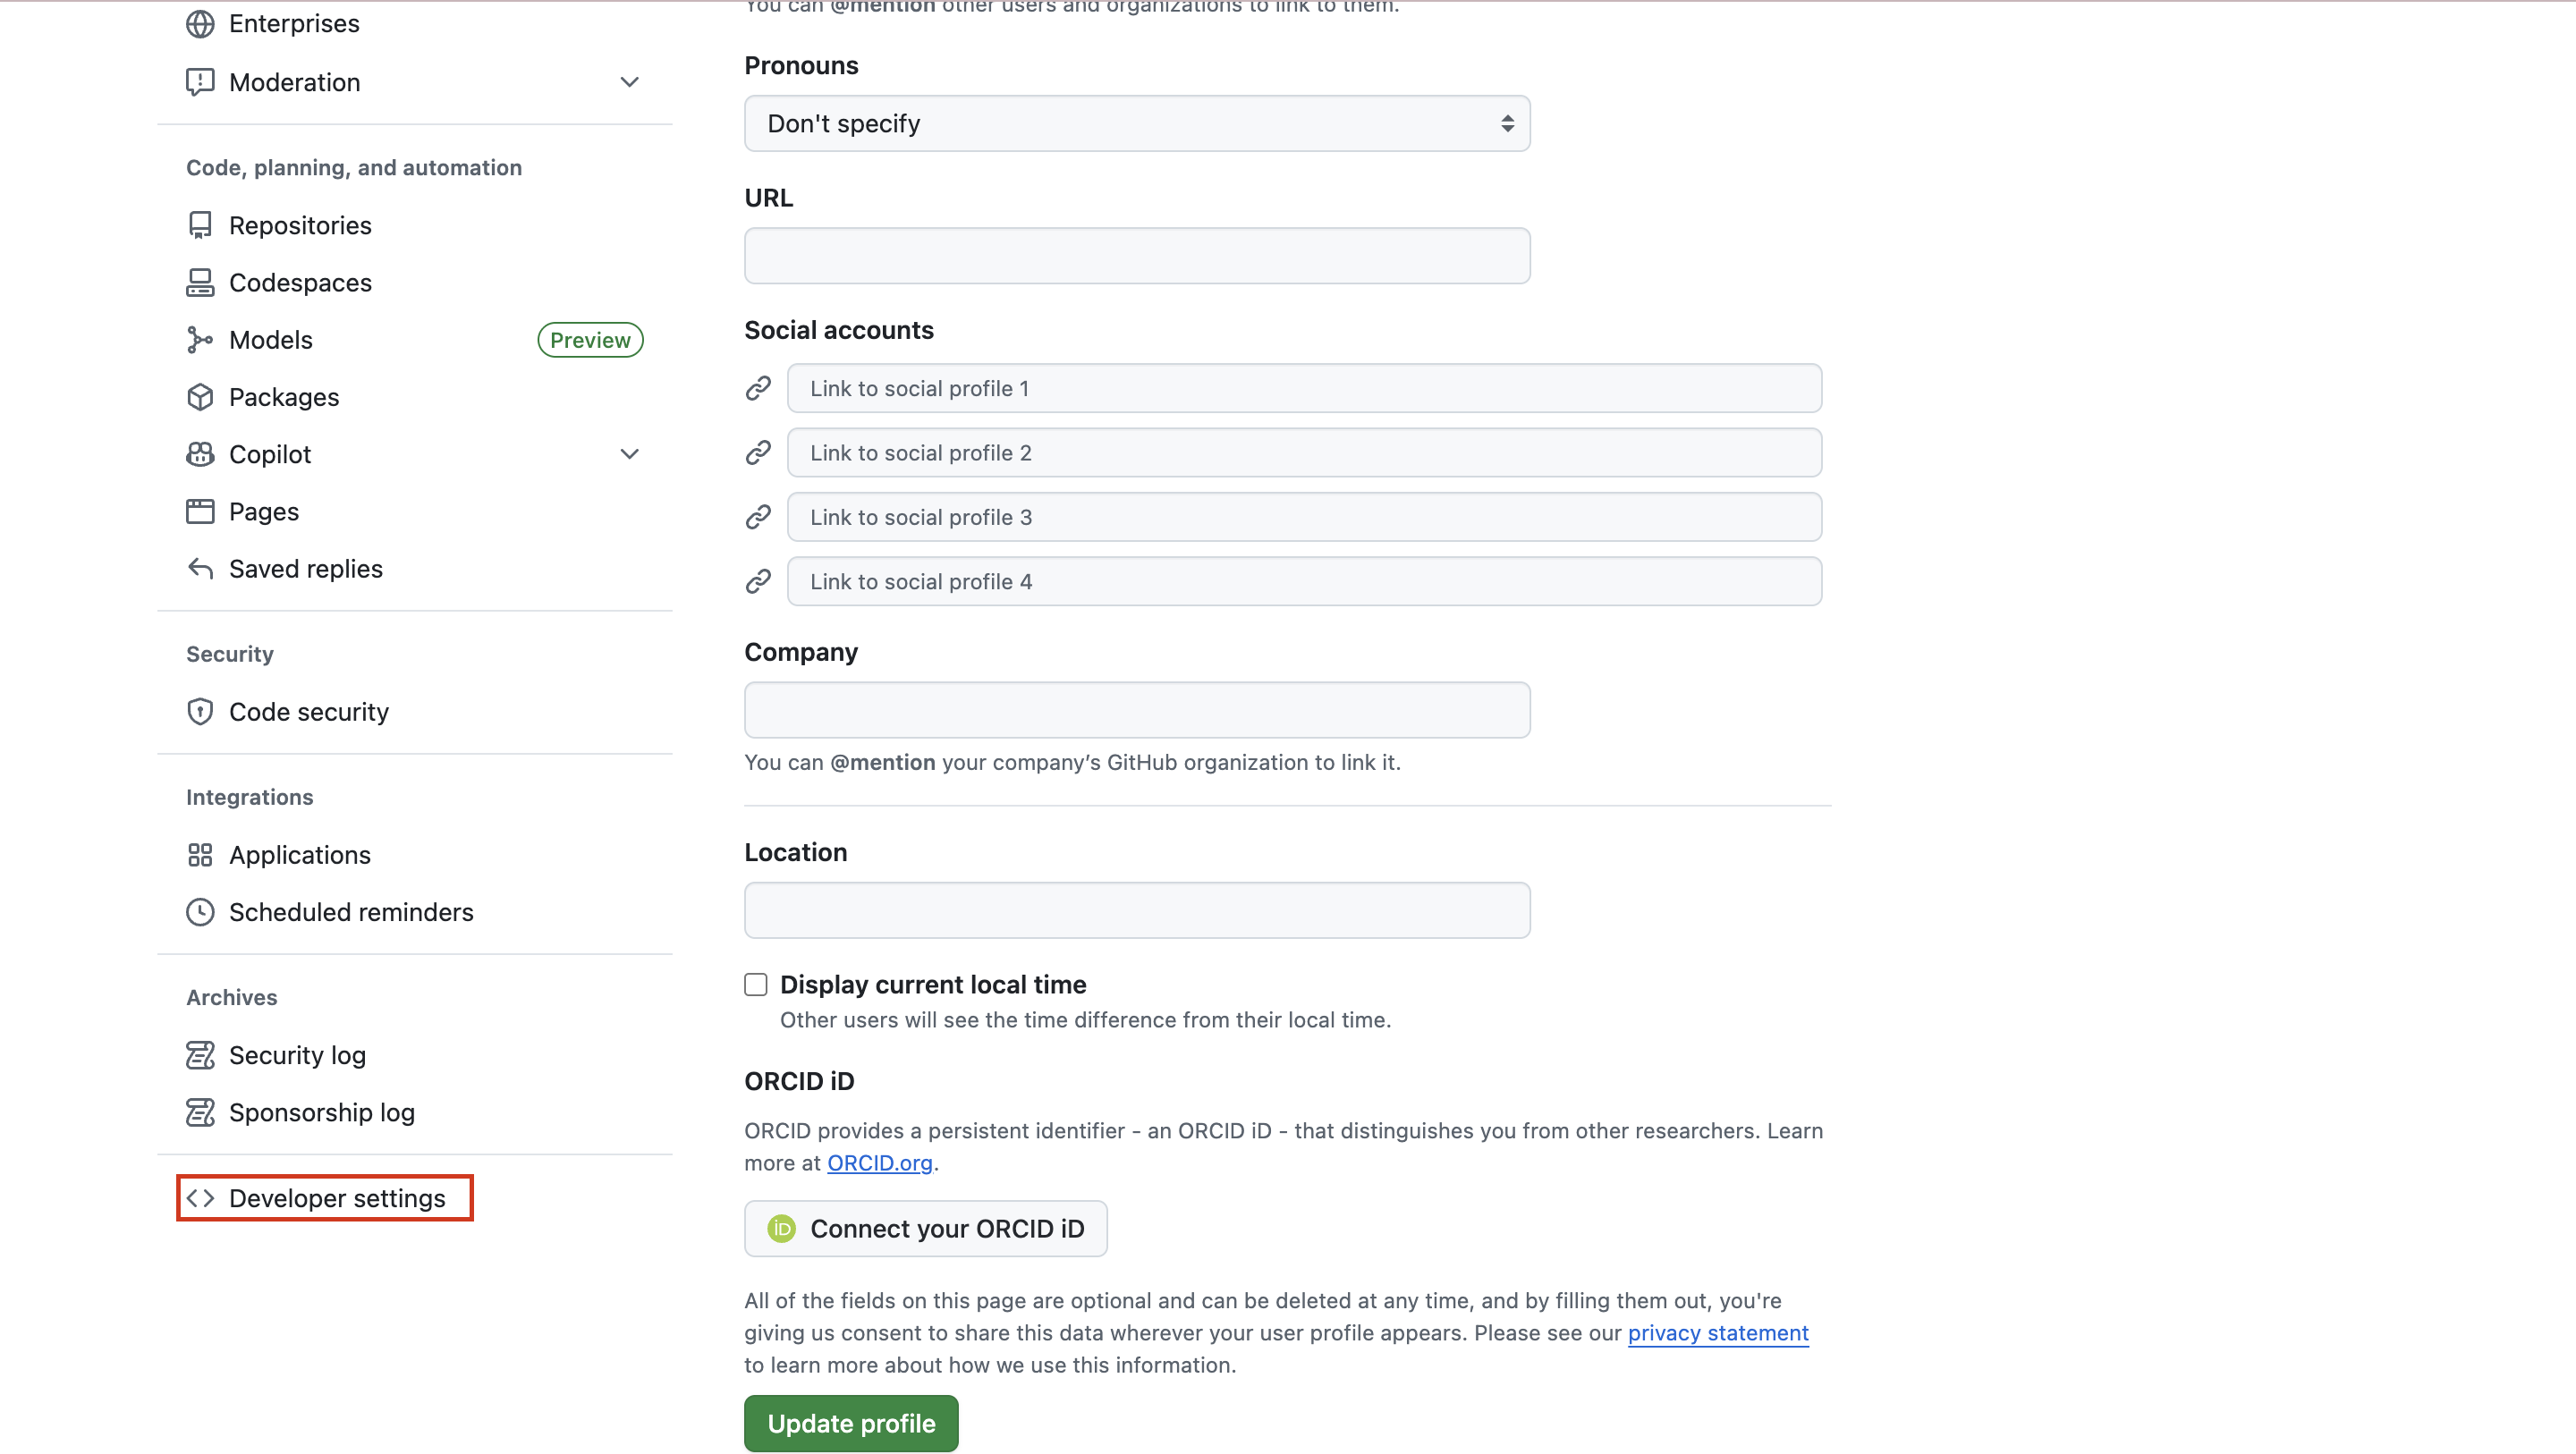Go to Applications settings

pyautogui.click(x=299, y=855)
